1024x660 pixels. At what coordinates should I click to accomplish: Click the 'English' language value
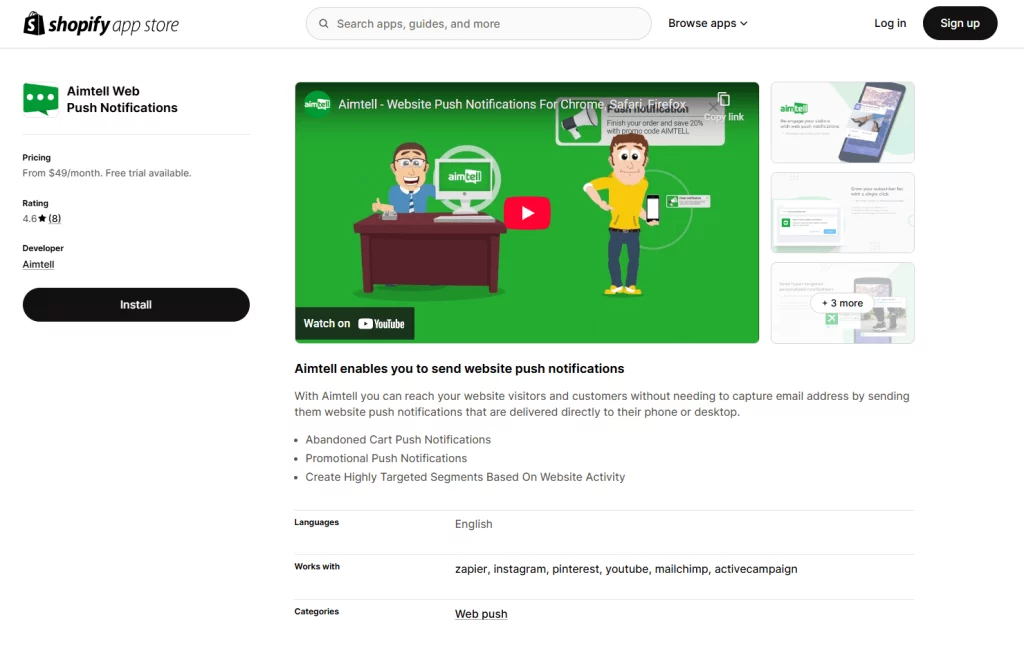tap(473, 524)
